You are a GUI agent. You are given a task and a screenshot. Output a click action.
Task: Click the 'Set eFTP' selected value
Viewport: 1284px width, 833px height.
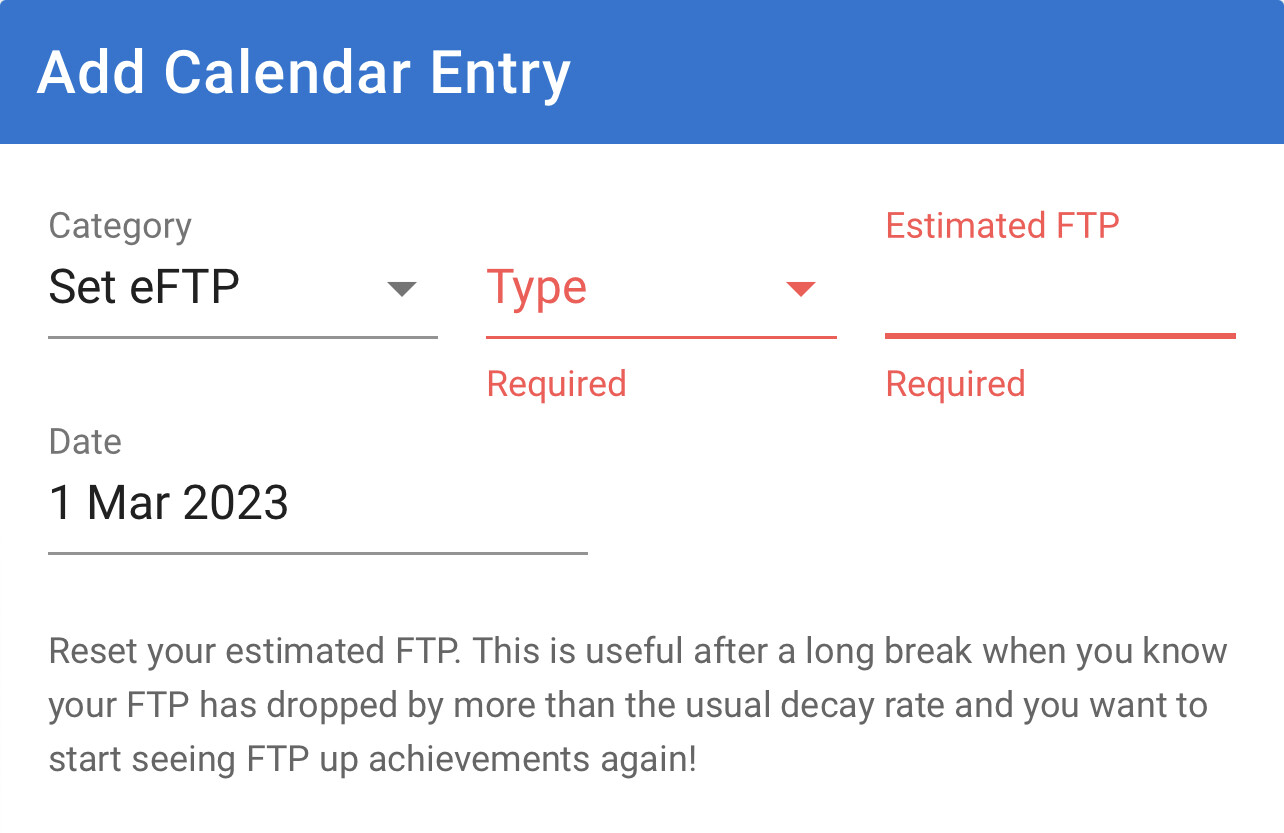tap(144, 288)
